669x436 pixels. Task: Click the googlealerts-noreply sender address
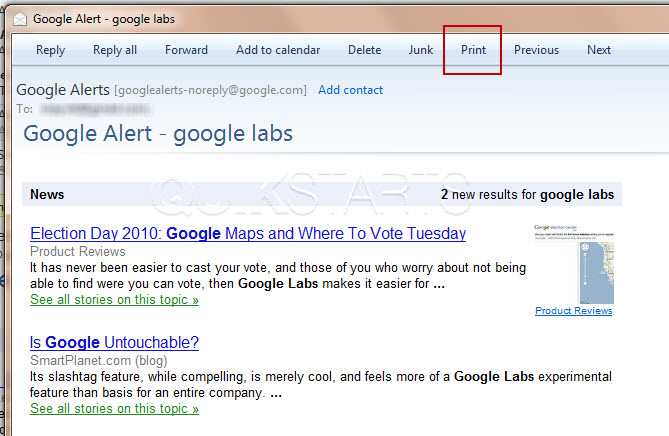tap(210, 90)
